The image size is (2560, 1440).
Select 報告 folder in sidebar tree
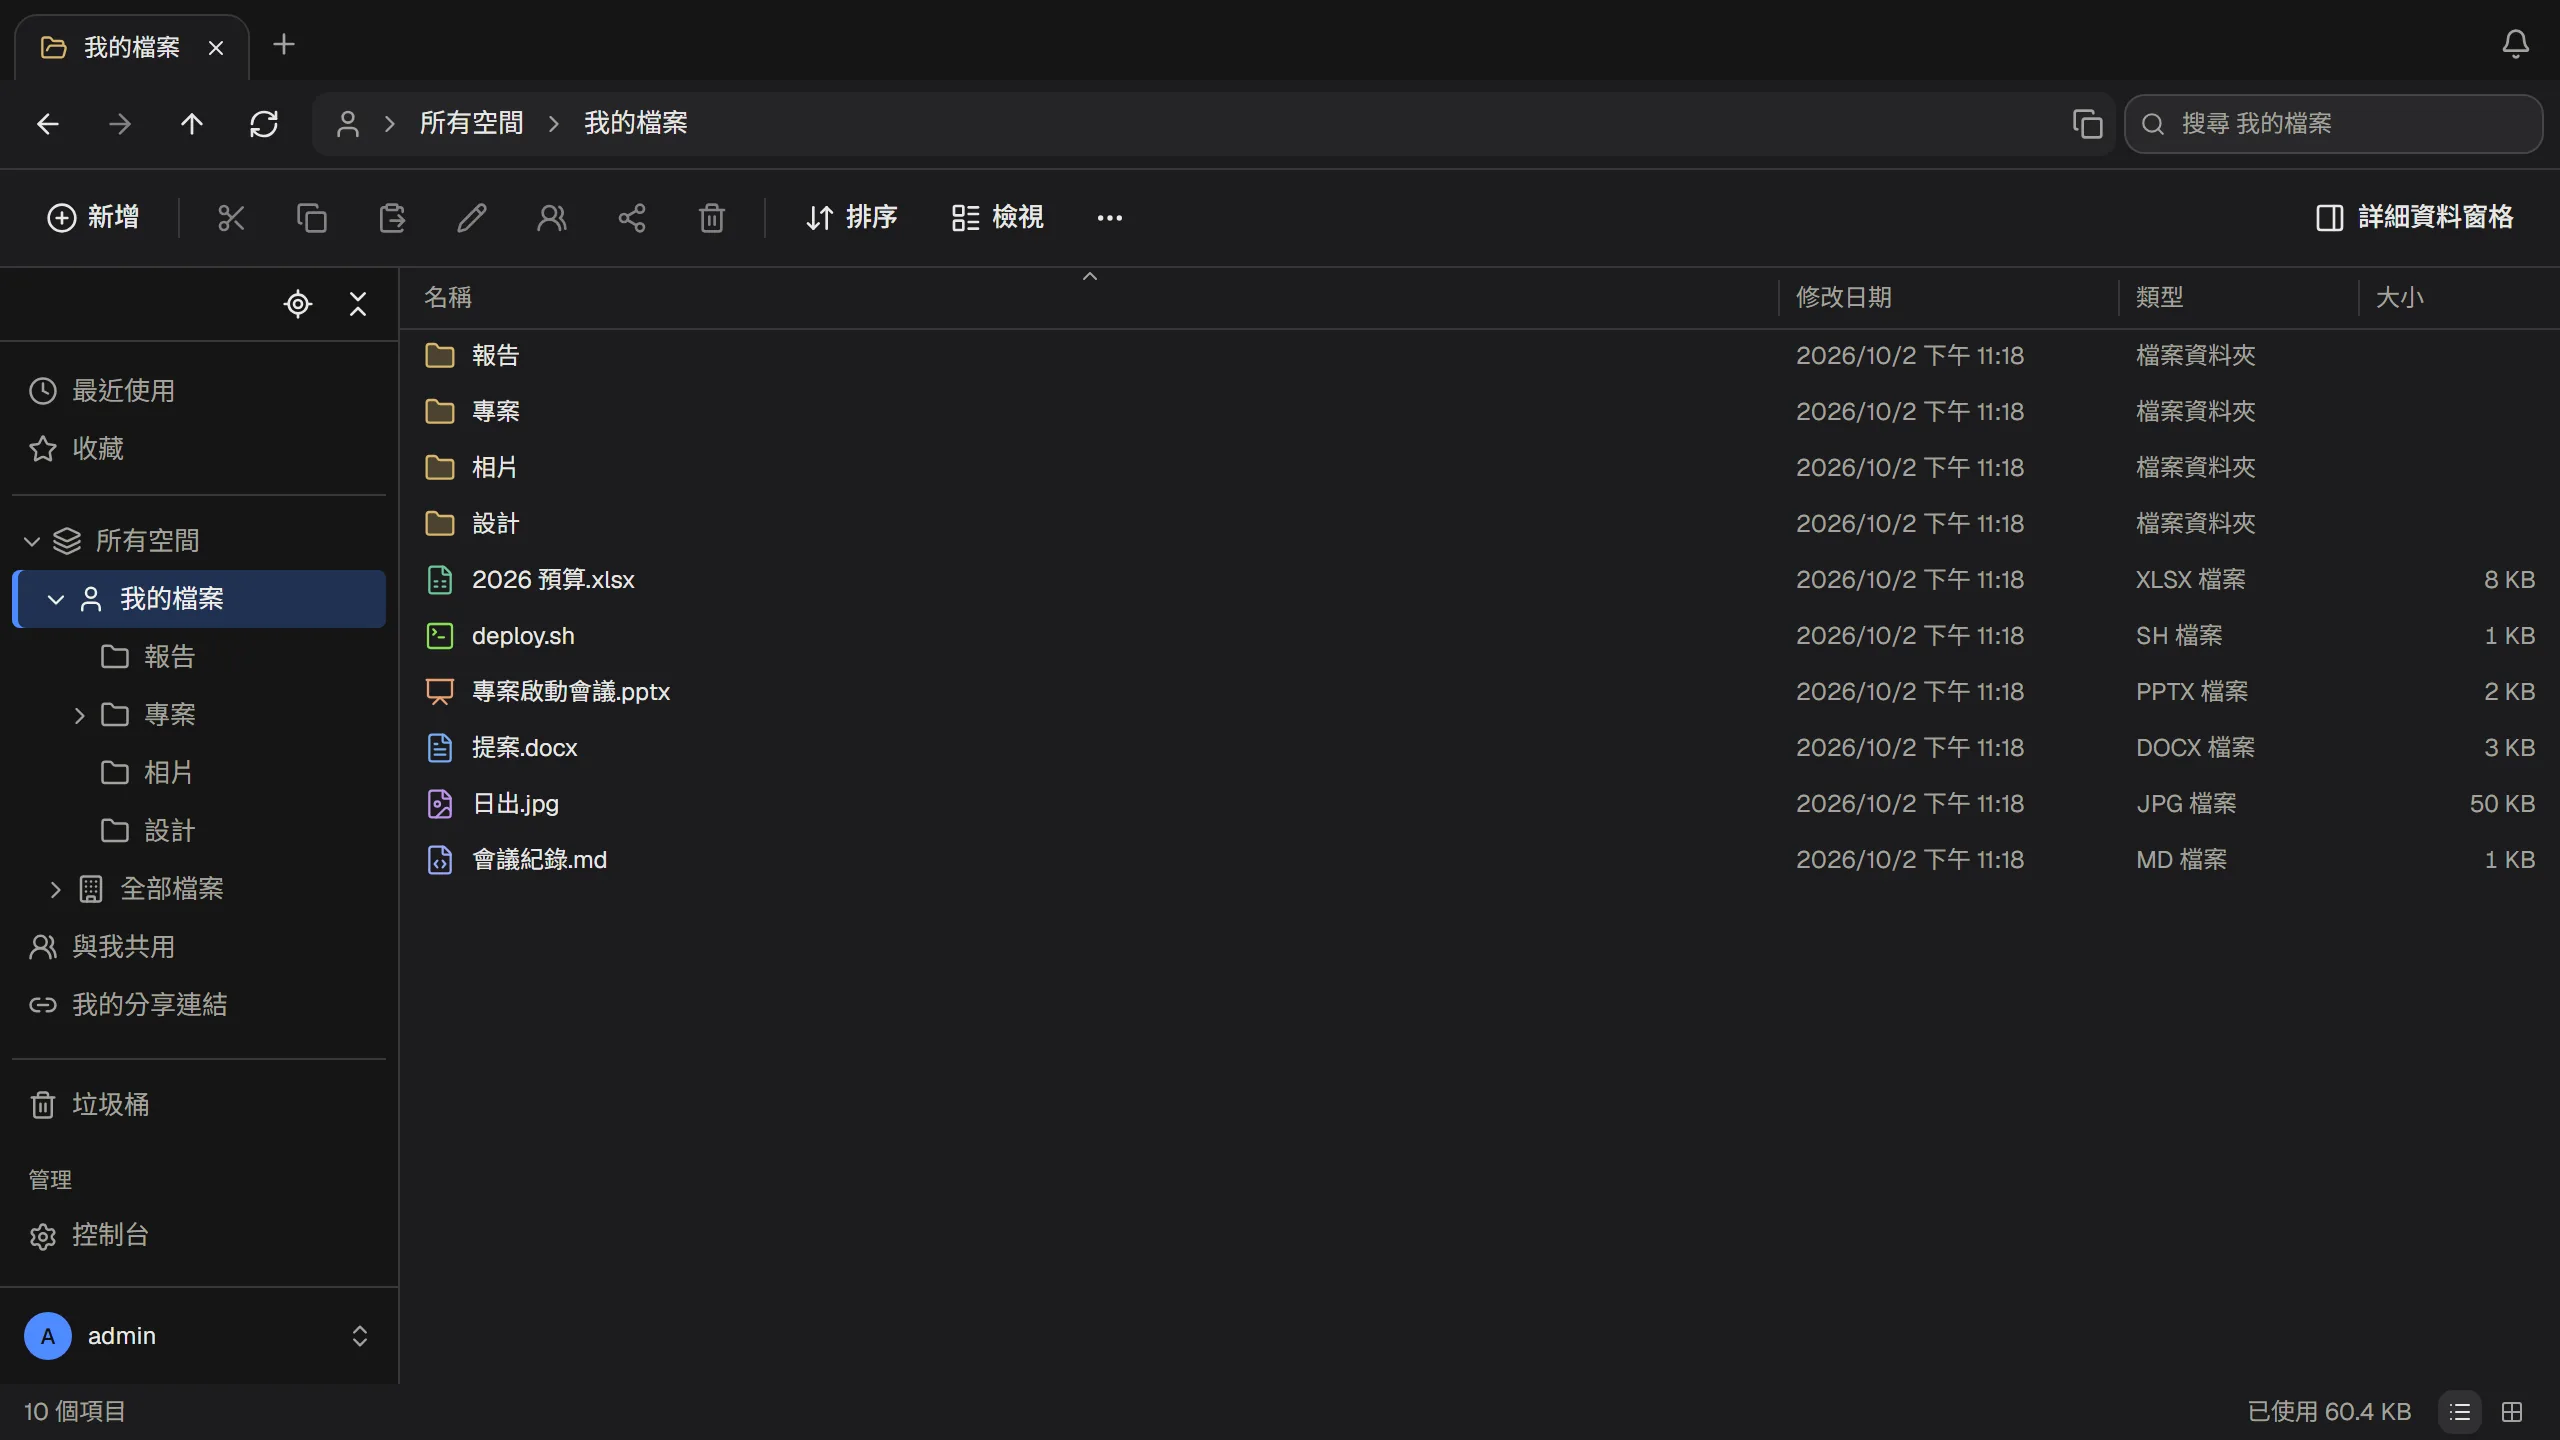pos(199,657)
